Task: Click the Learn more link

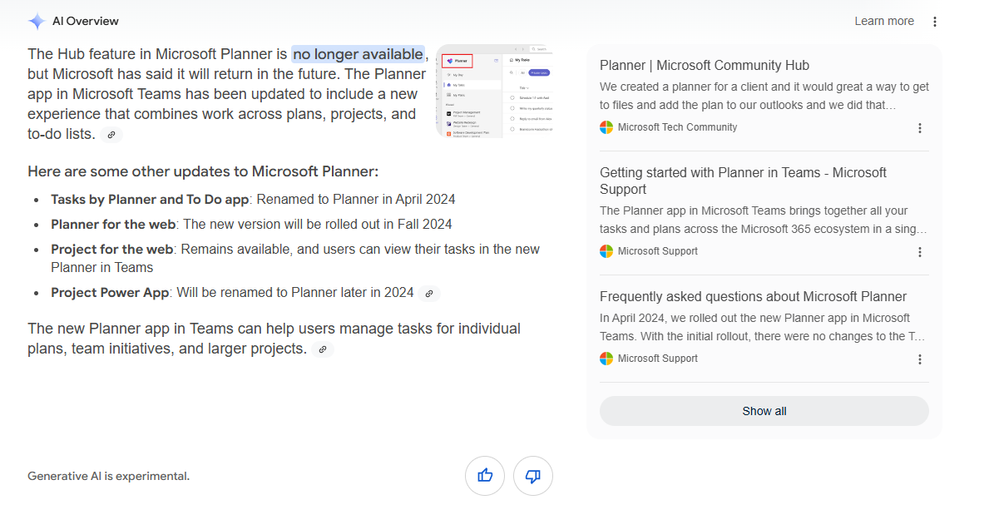Action: 884,21
